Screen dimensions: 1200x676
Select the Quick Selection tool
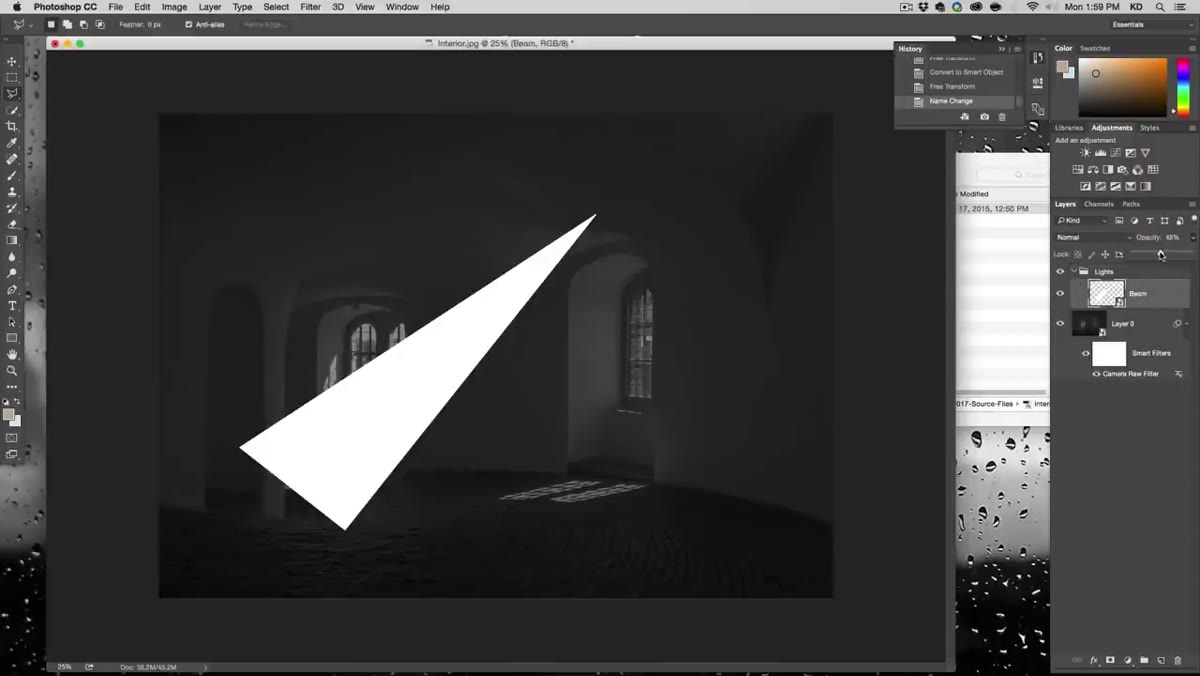tap(12, 110)
